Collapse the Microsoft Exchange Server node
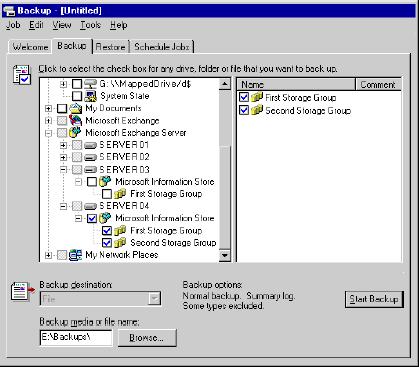Screen dimensions: 419x367 (x=48, y=133)
